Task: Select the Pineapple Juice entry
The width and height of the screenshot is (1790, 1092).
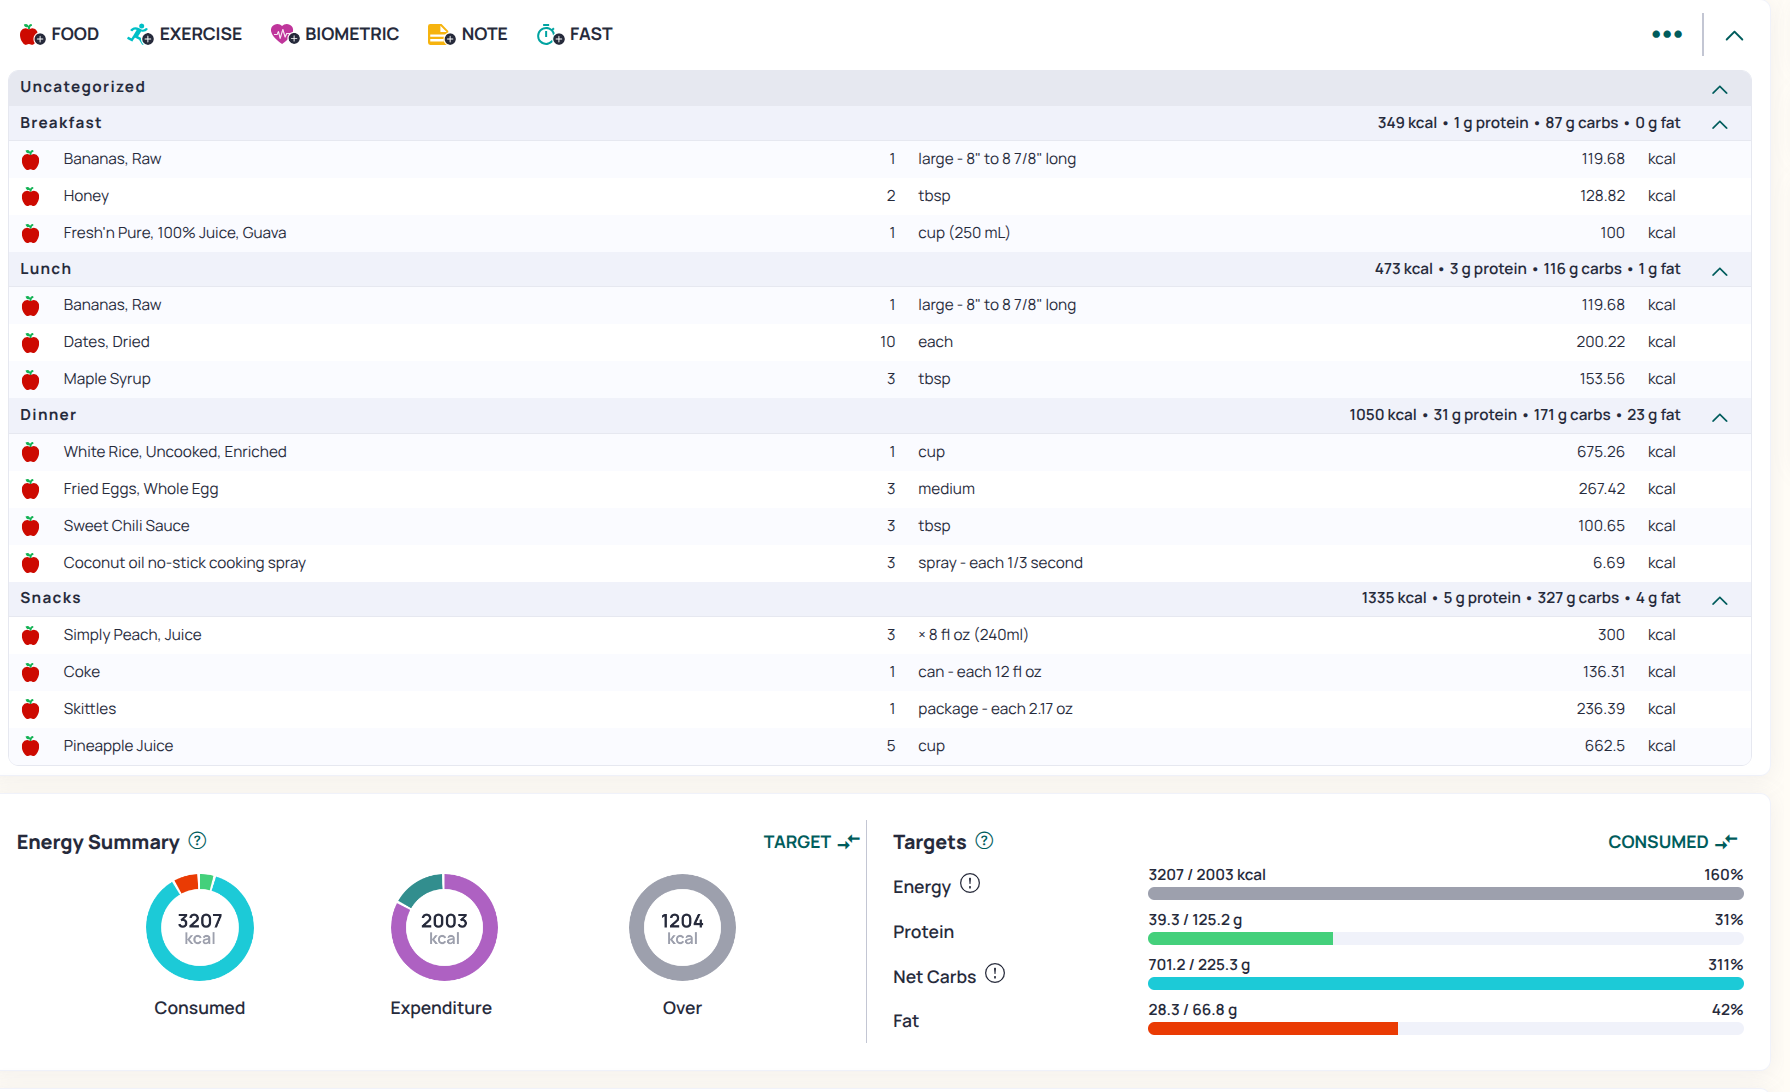Action: [118, 746]
